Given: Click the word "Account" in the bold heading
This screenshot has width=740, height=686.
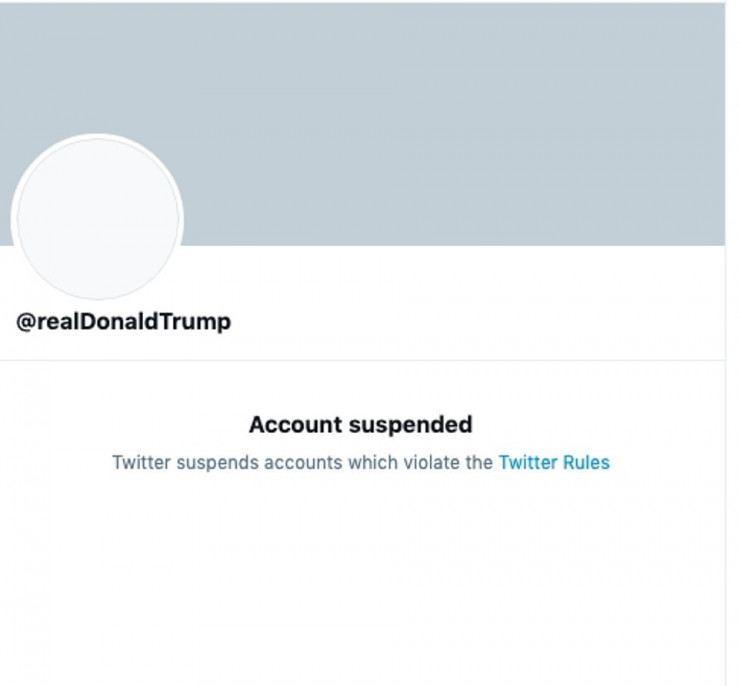Looking at the screenshot, I should [294, 424].
